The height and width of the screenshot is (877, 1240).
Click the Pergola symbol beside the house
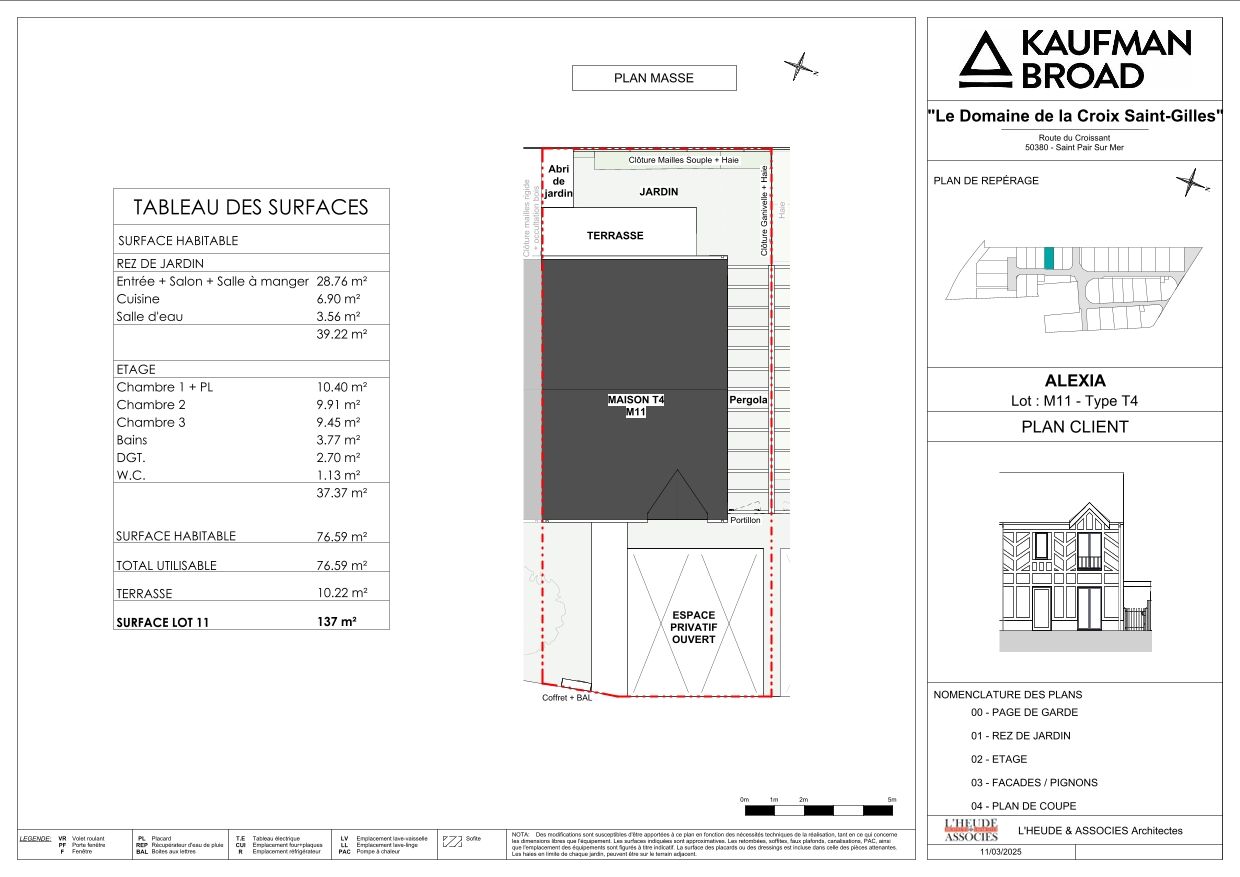click(x=746, y=398)
